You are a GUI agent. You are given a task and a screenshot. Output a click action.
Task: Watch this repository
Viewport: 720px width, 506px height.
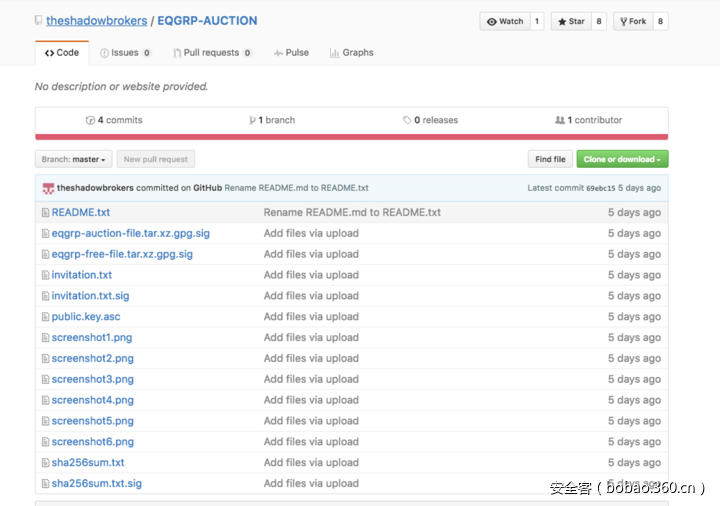point(505,22)
